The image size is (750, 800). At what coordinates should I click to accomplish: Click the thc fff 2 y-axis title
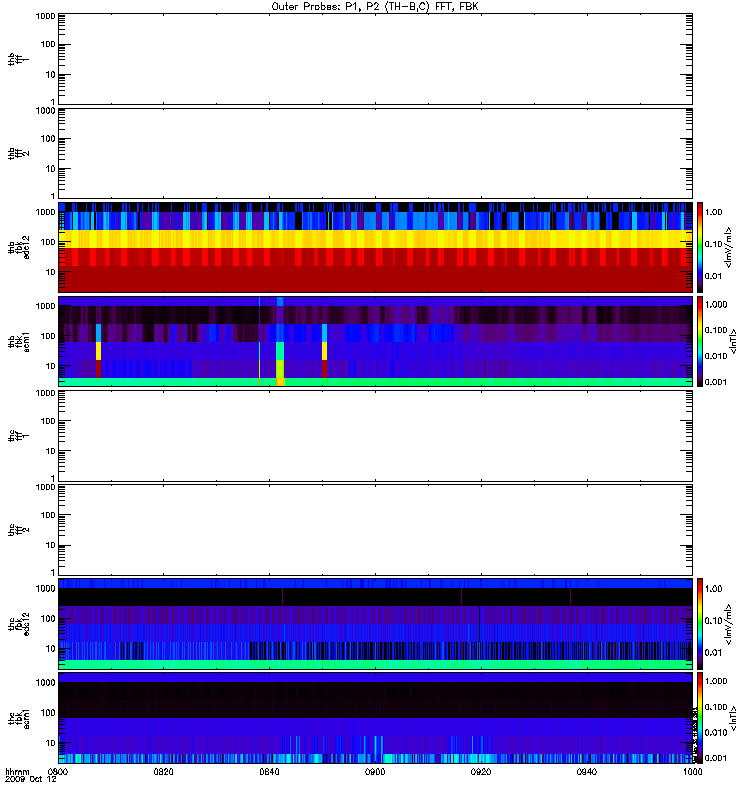click(19, 530)
